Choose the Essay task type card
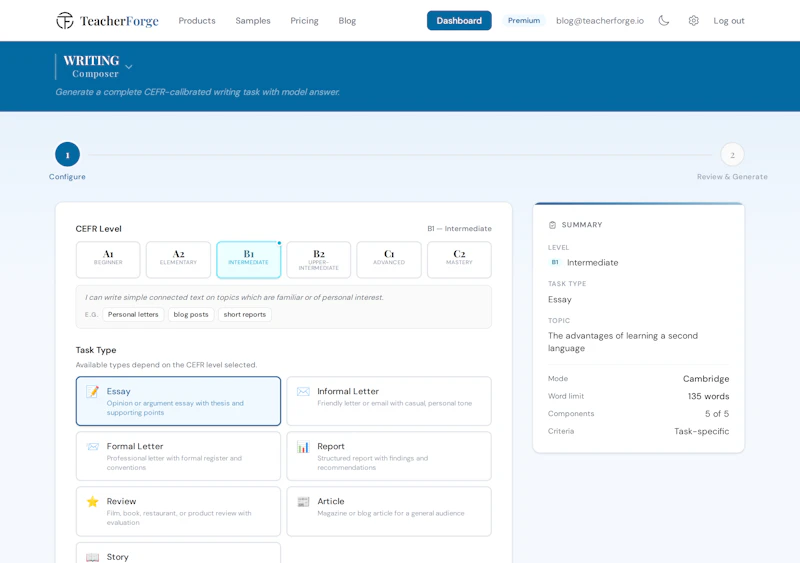Screen dimensions: 800x563 pyautogui.click(x=178, y=401)
